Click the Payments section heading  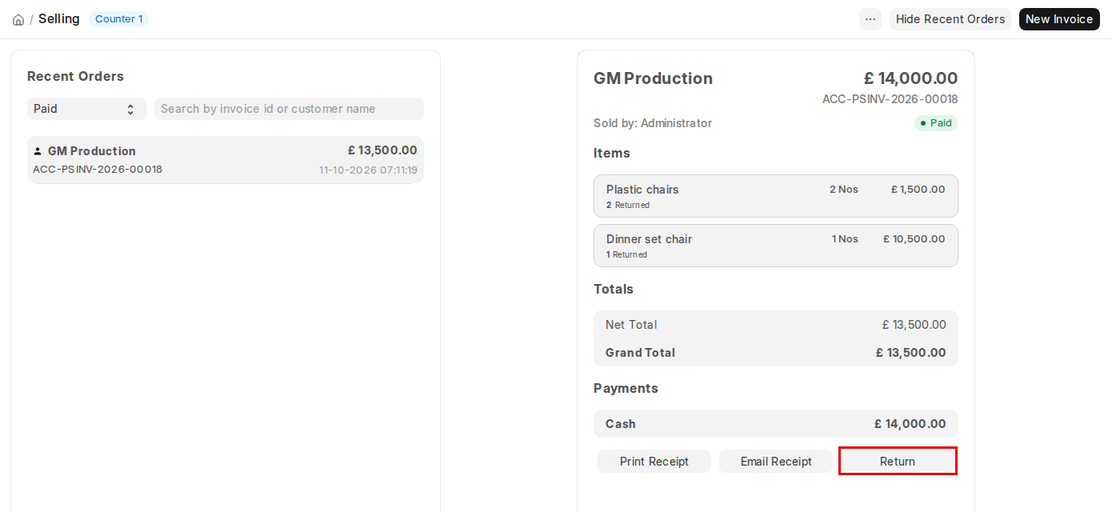[x=626, y=388]
